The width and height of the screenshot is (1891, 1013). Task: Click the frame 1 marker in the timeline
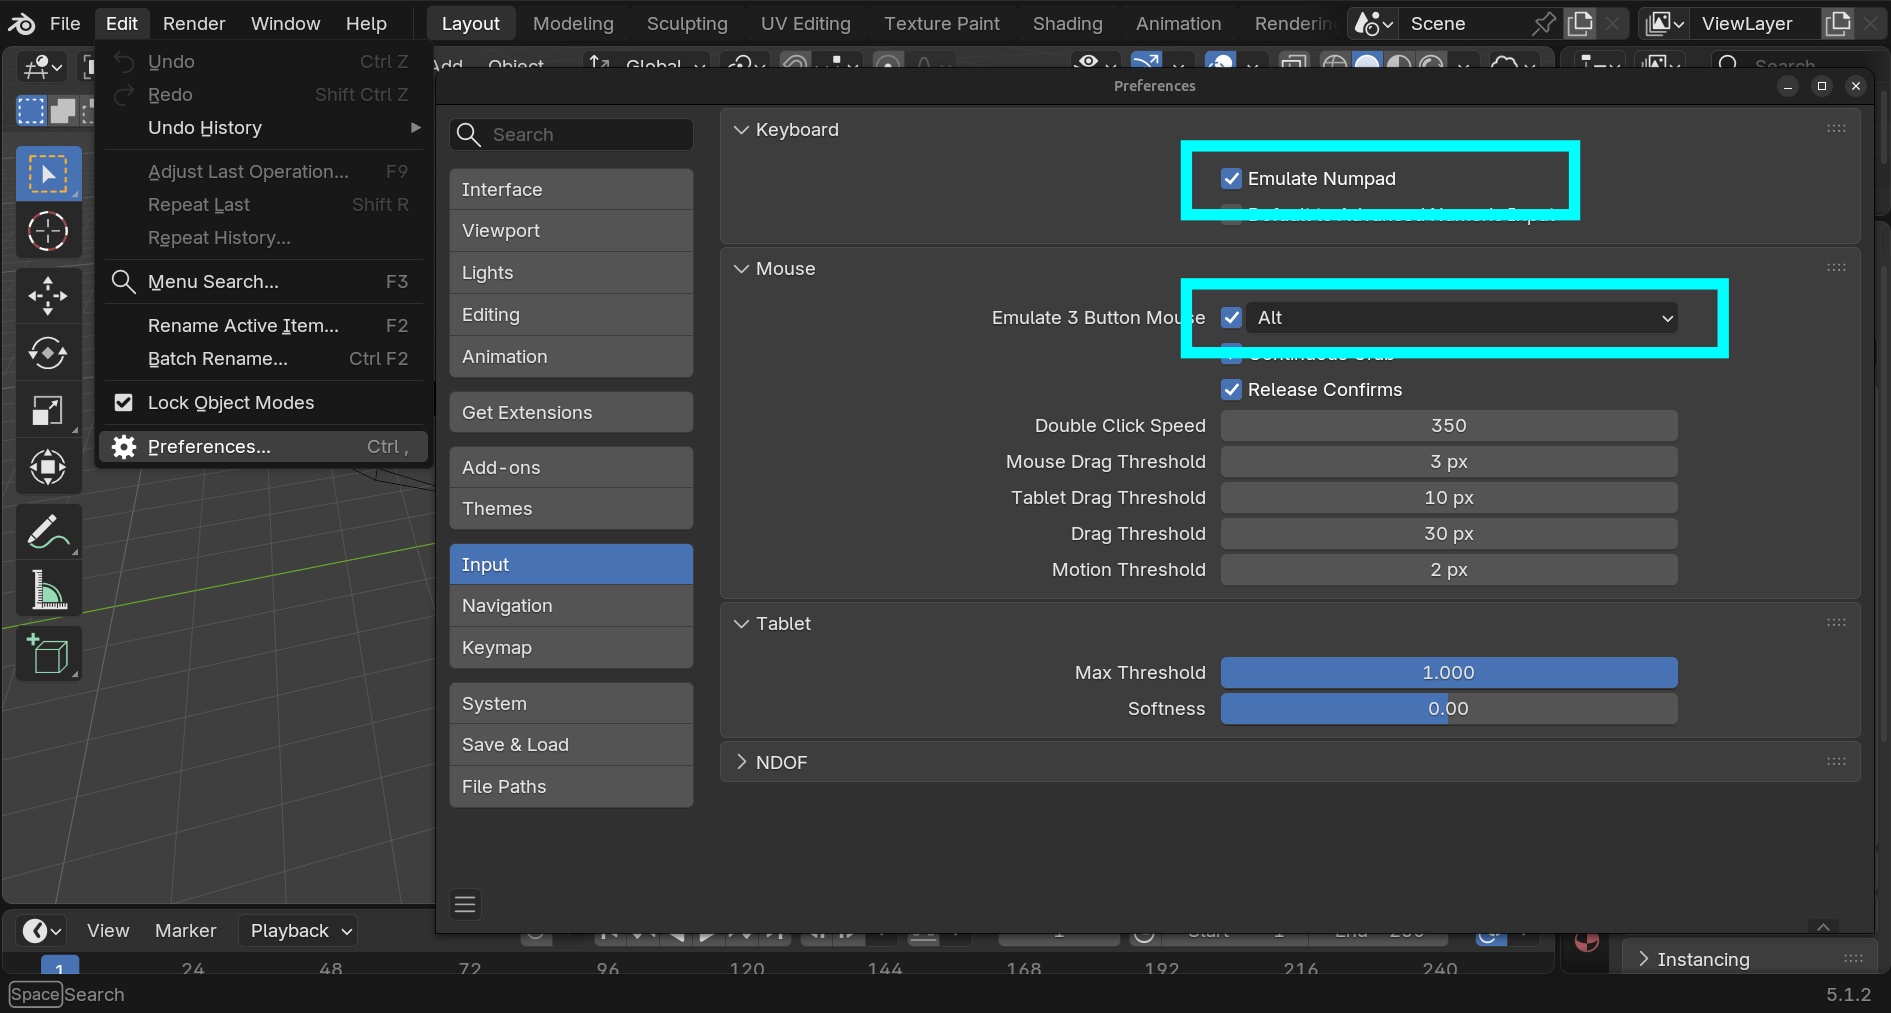point(60,967)
